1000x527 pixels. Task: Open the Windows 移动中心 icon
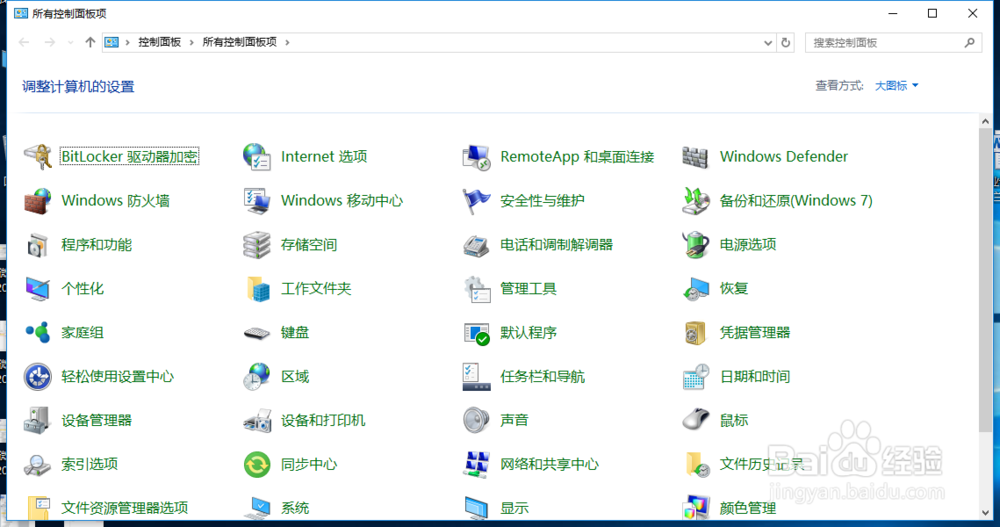257,201
